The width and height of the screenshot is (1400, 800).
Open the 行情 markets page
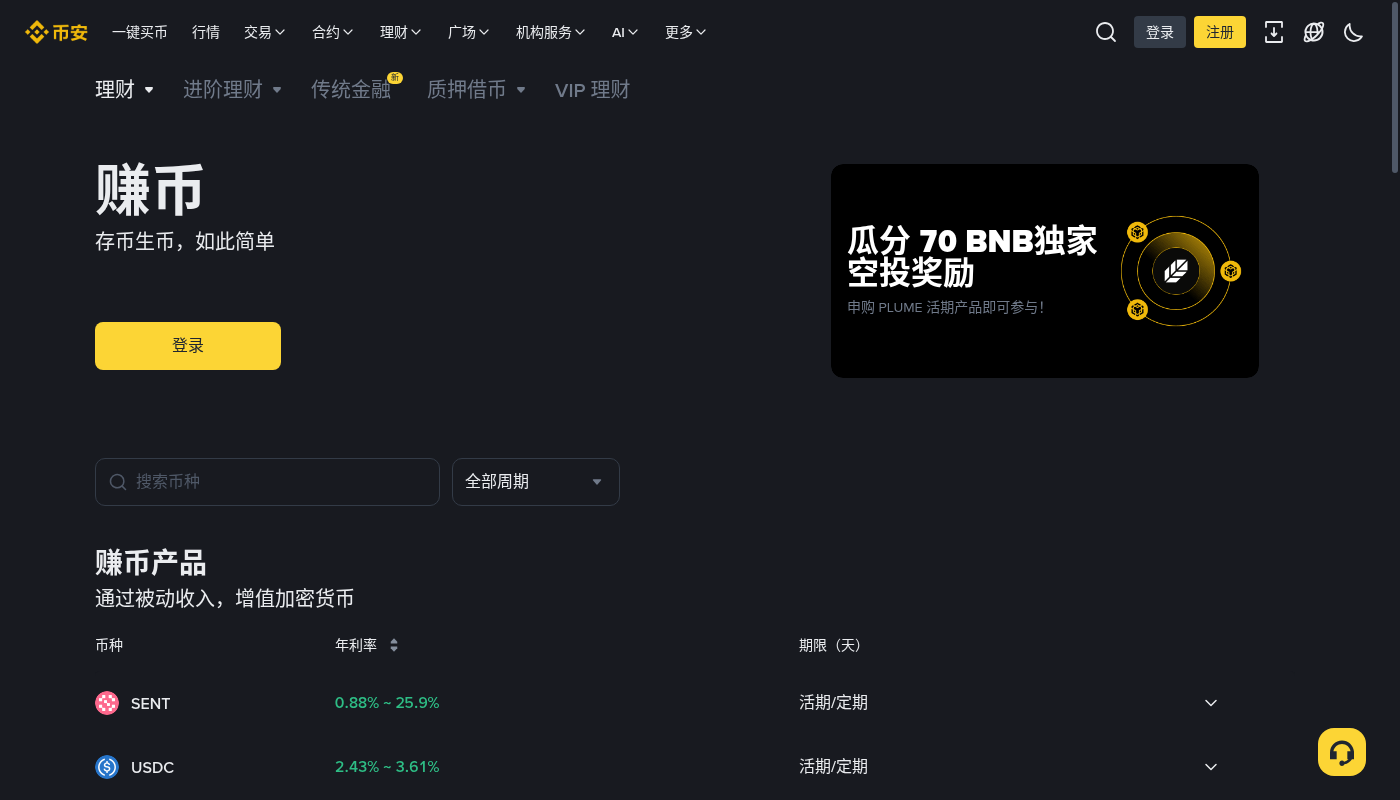pos(206,32)
